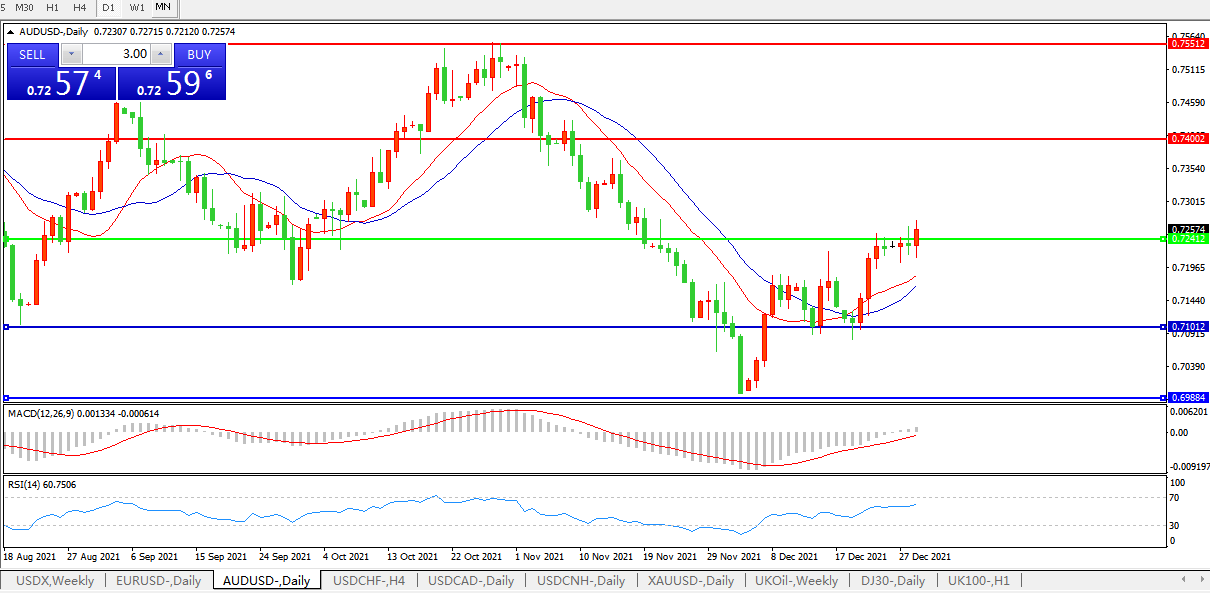Image resolution: width=1210 pixels, height=593 pixels.
Task: Select the W1 weekly timeframe
Action: point(137,7)
